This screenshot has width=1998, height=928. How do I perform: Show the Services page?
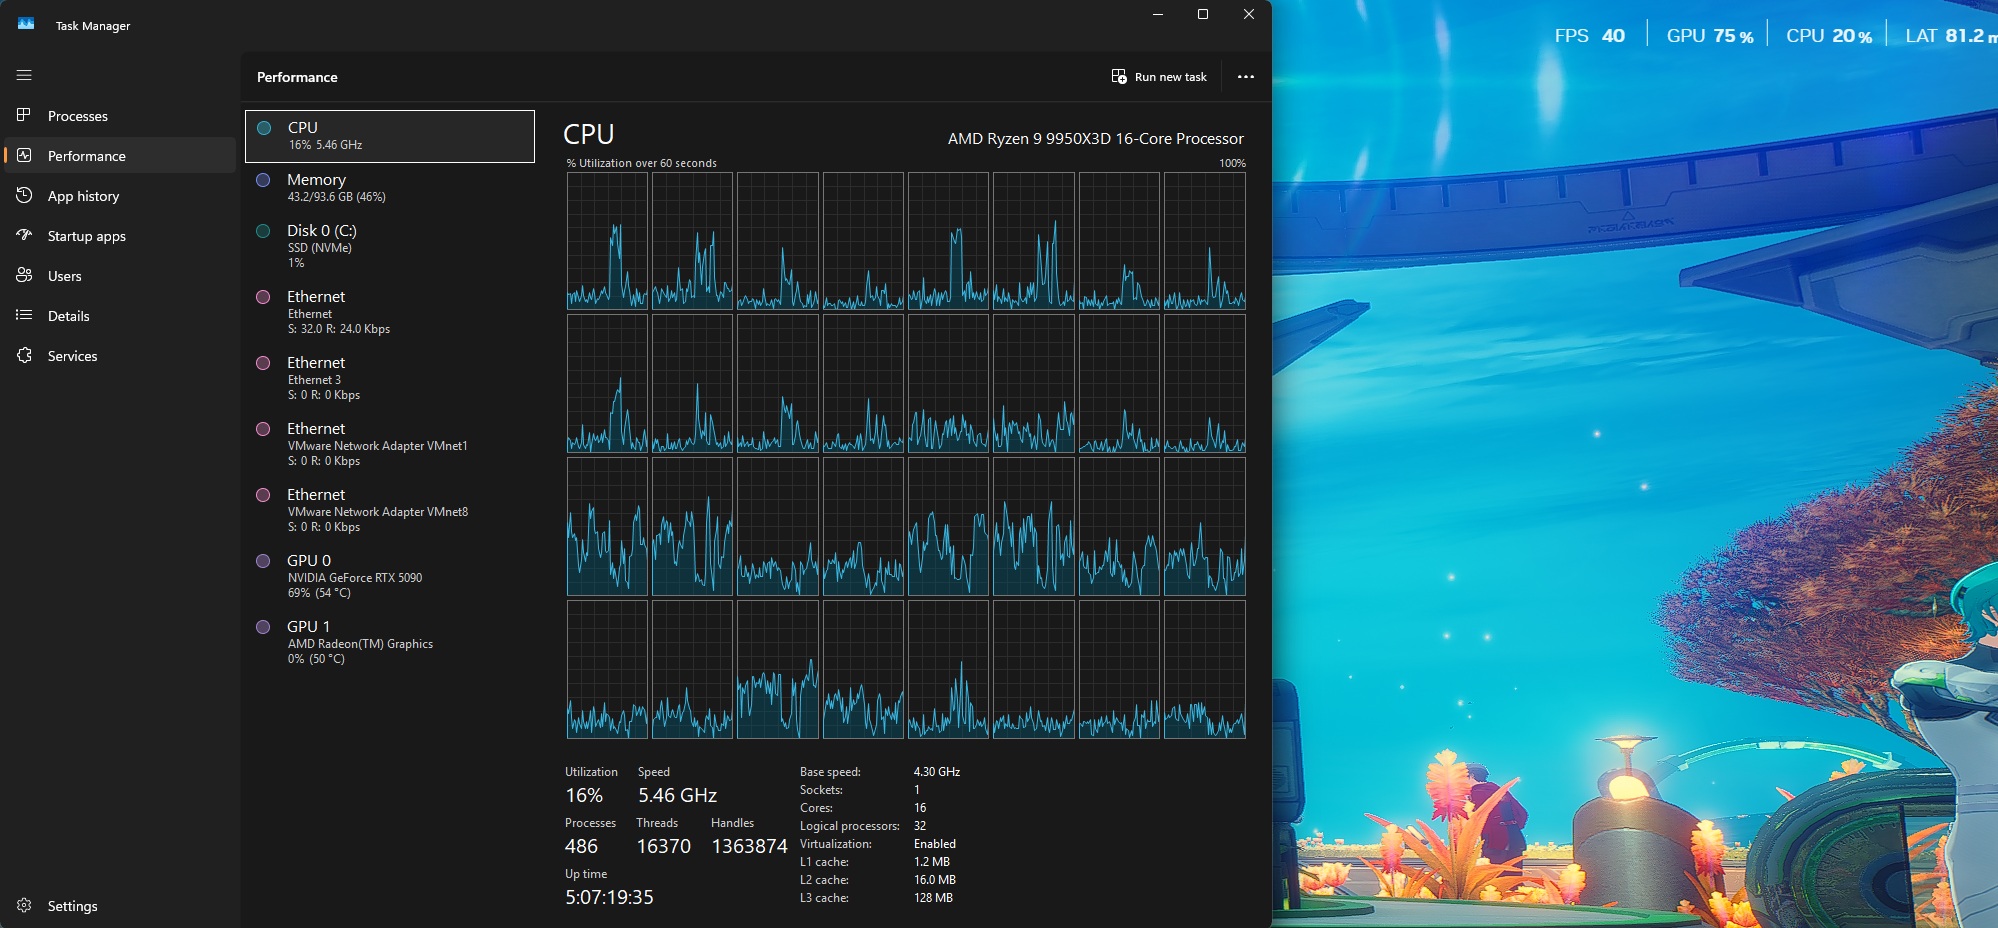pyautogui.click(x=120, y=356)
